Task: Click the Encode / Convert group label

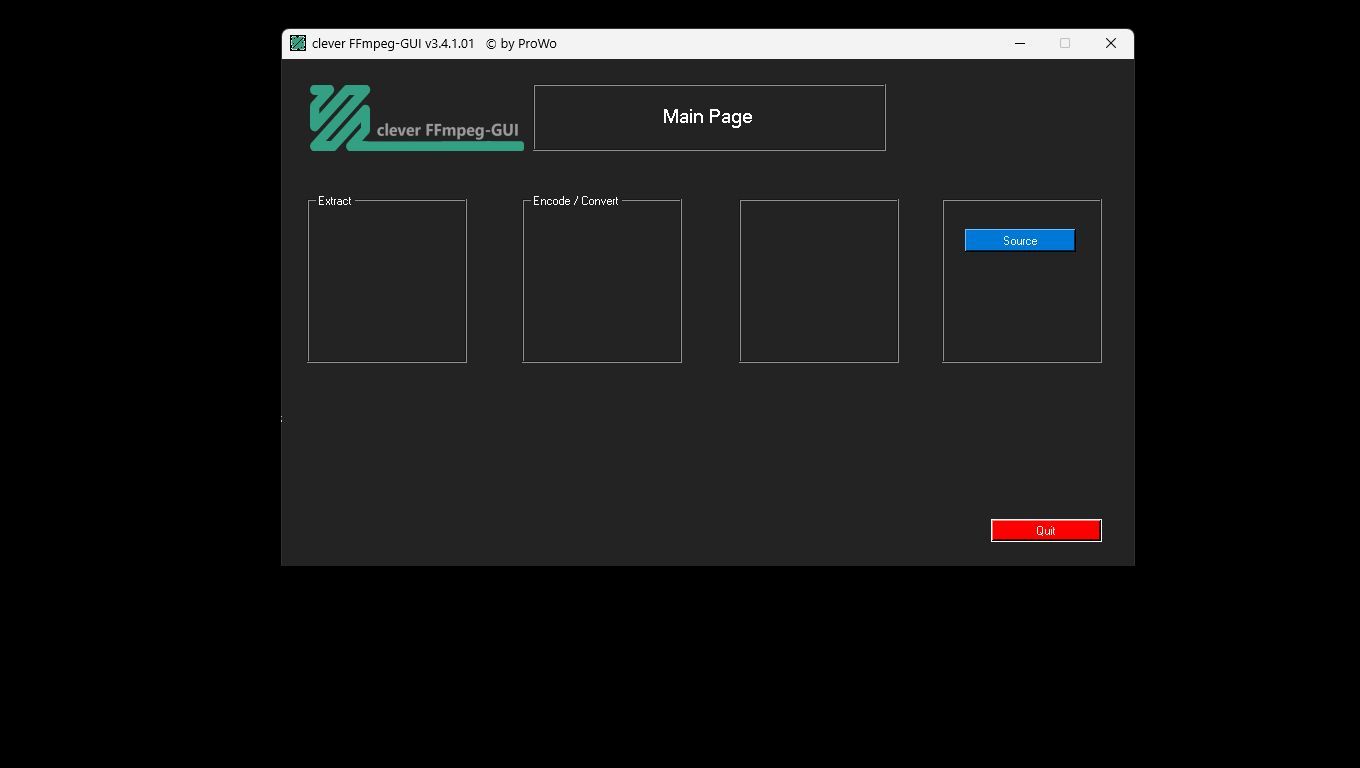Action: click(576, 201)
